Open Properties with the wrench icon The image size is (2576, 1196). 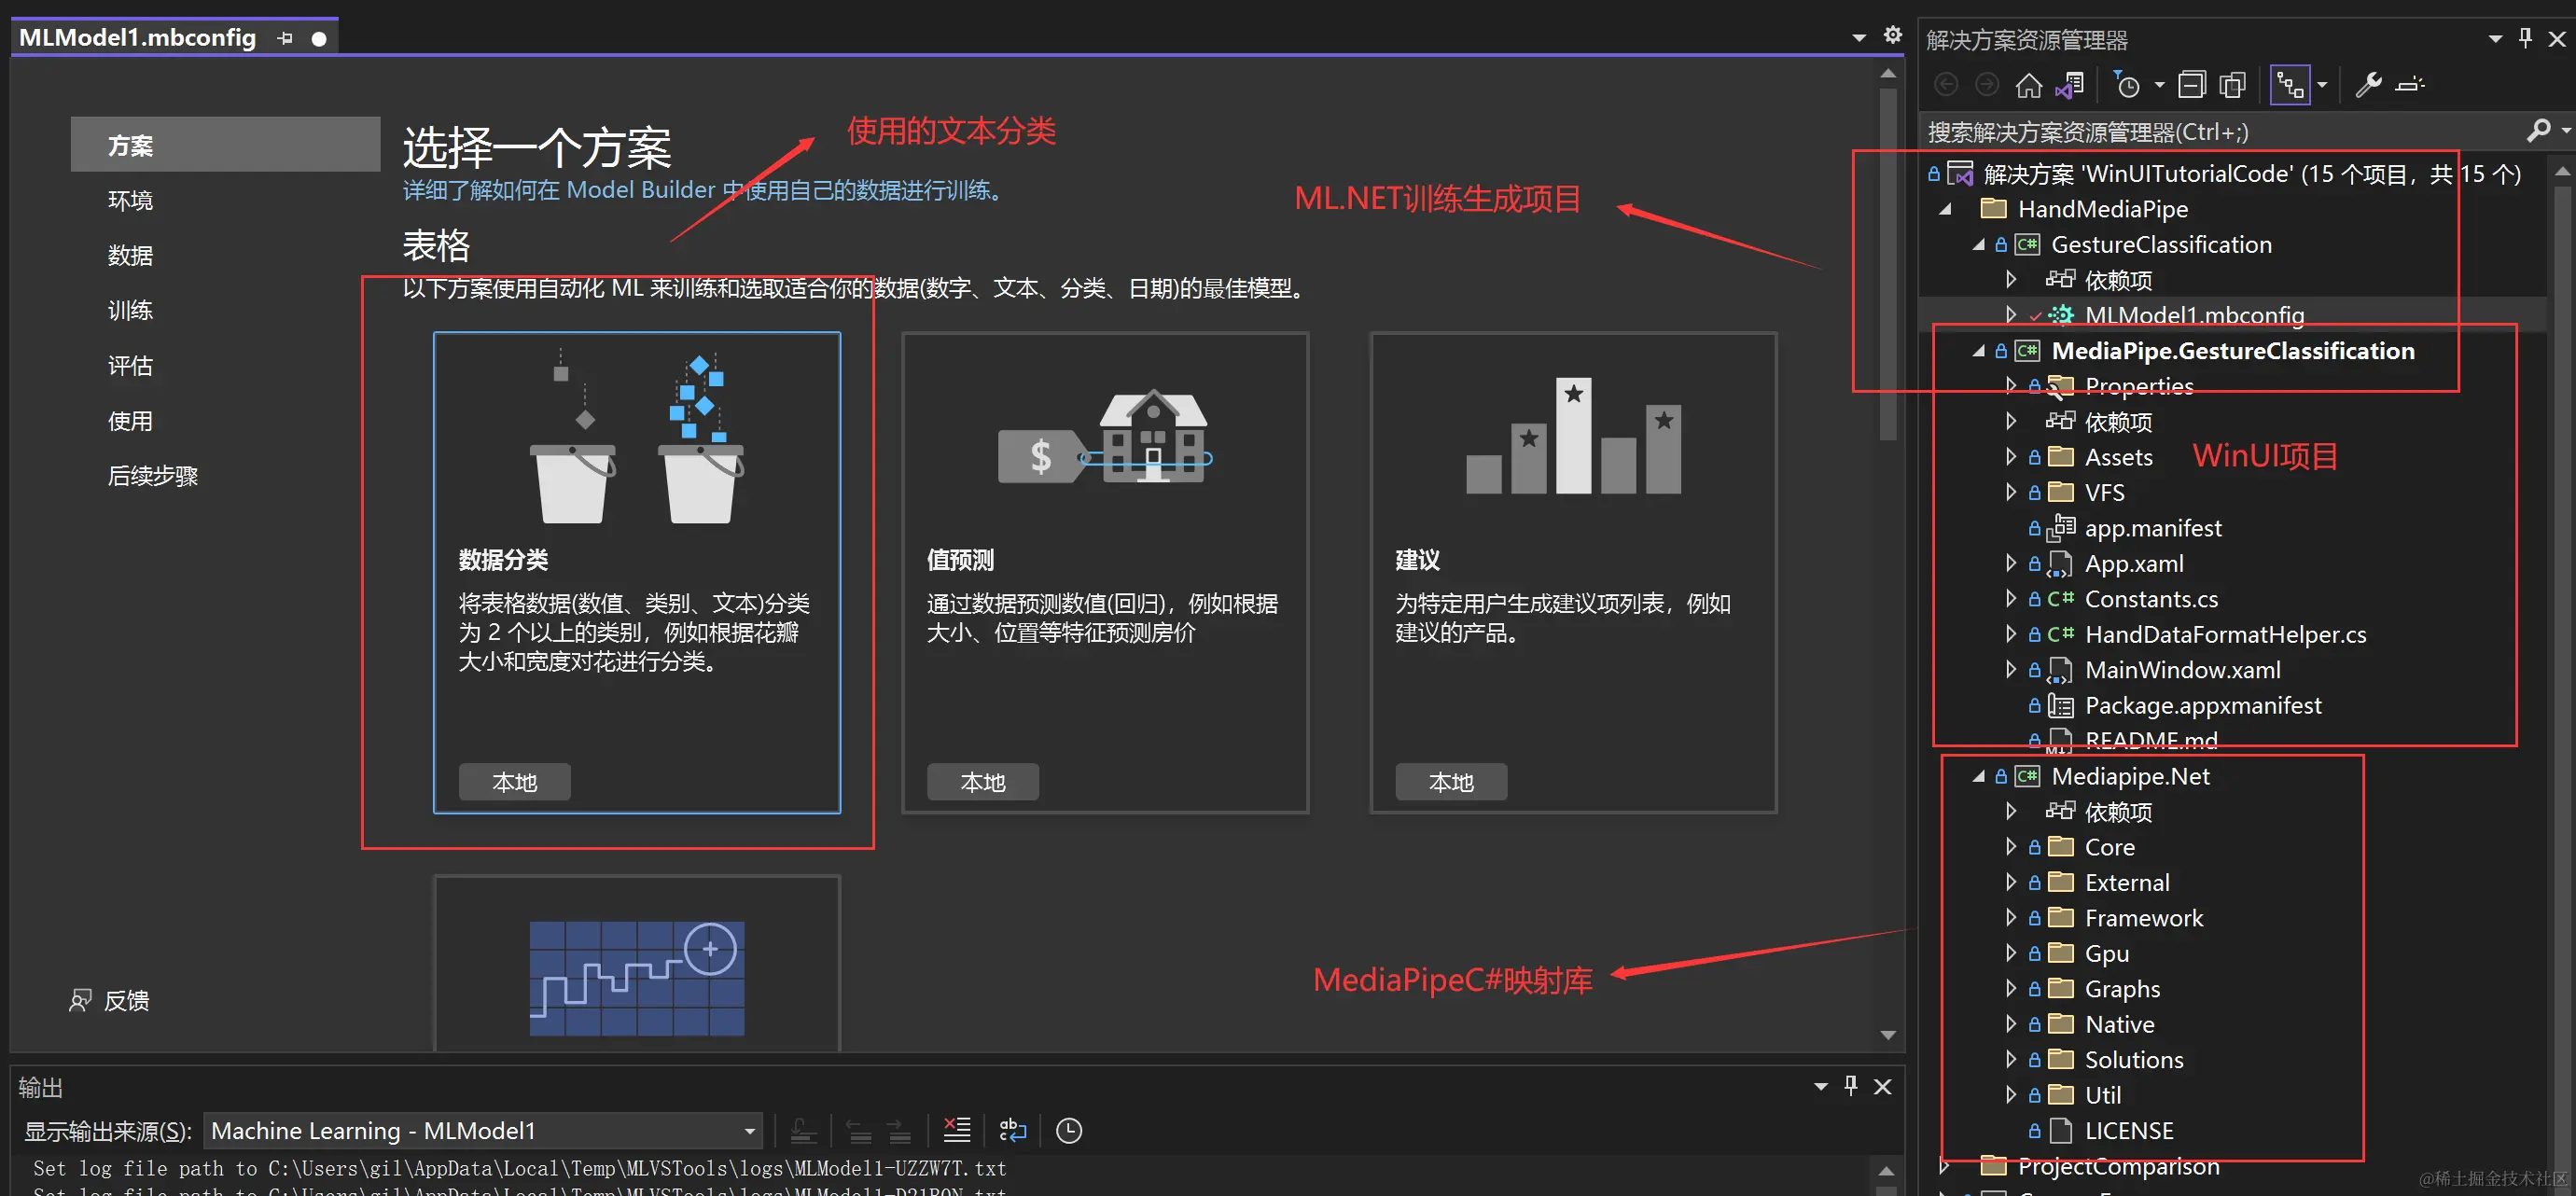coord(2367,86)
